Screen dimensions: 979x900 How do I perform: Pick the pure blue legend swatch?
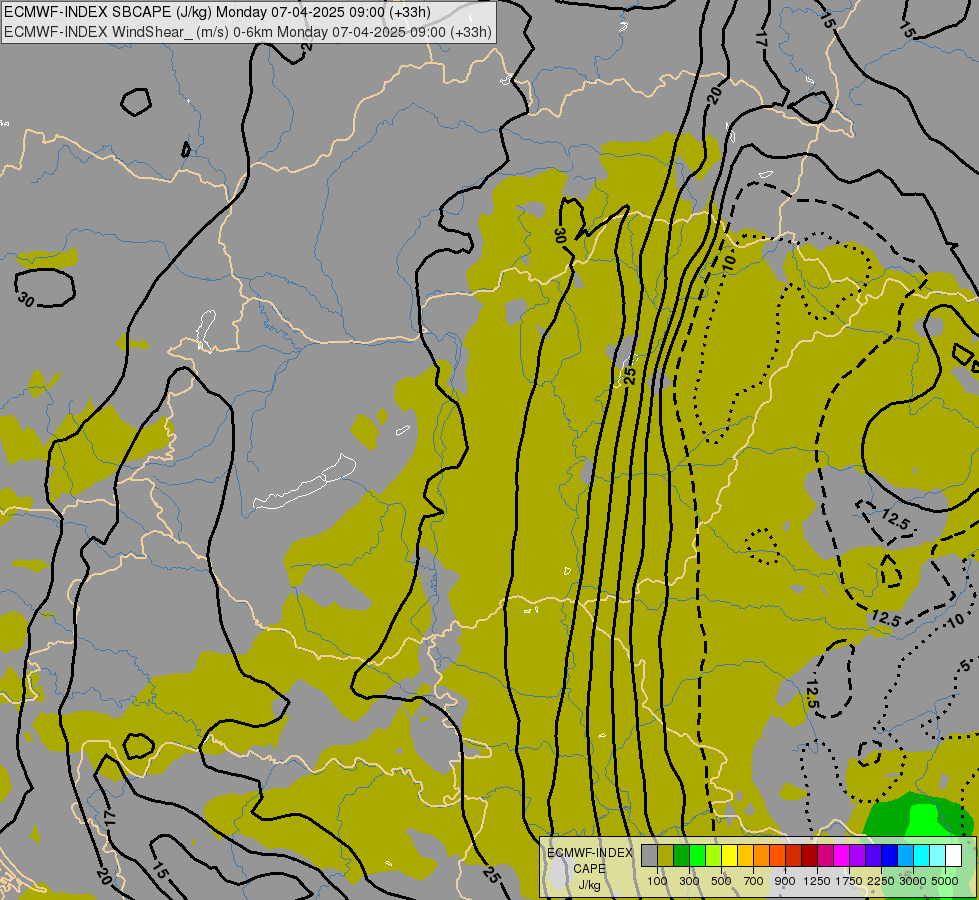889,855
